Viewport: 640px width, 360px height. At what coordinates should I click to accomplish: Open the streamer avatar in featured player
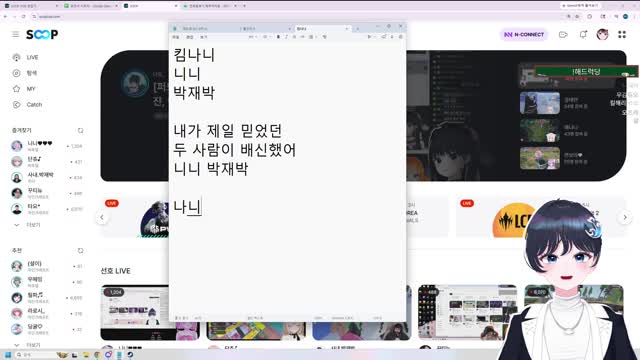tap(135, 83)
